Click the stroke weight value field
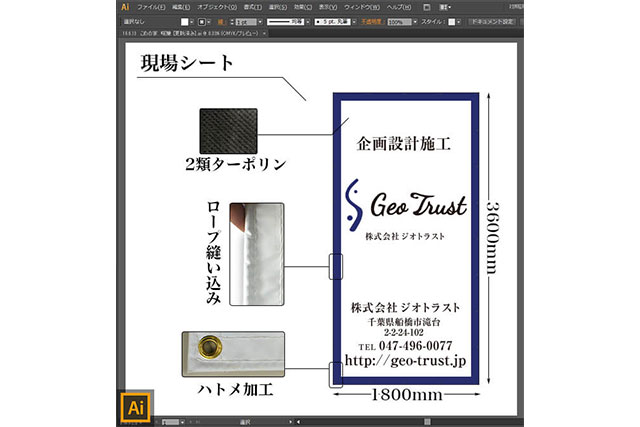 (x=246, y=22)
